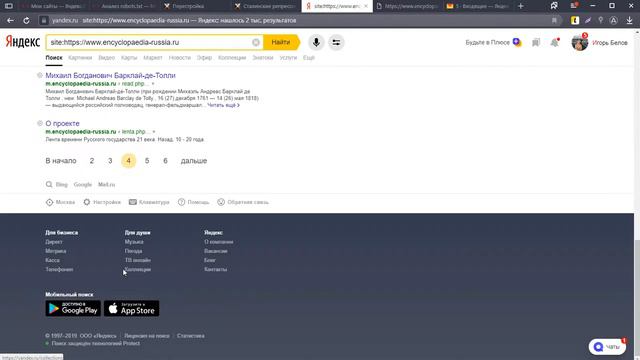This screenshot has width=640, height=360.
Task: Search the same query on Bing
Action: [x=62, y=184]
